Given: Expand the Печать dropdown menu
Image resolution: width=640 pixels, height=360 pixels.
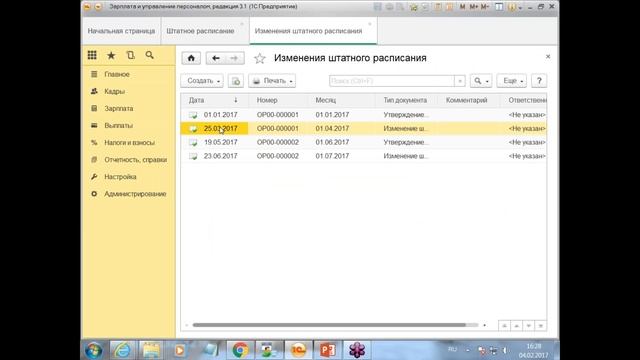Looking at the screenshot, I should [272, 81].
